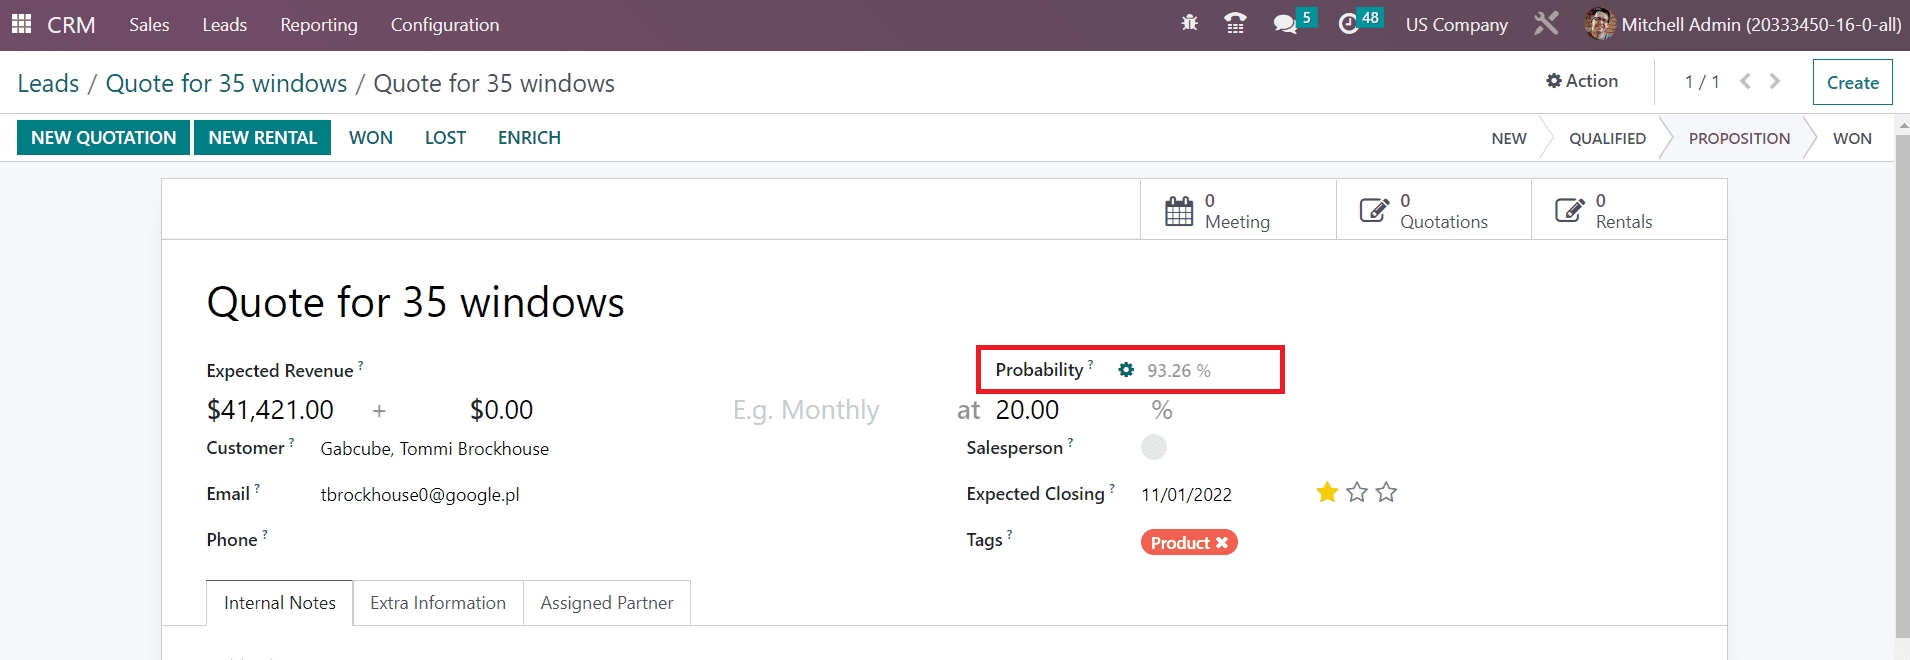Select the PROPOSITION pipeline stage
The image size is (1910, 660).
1739,139
